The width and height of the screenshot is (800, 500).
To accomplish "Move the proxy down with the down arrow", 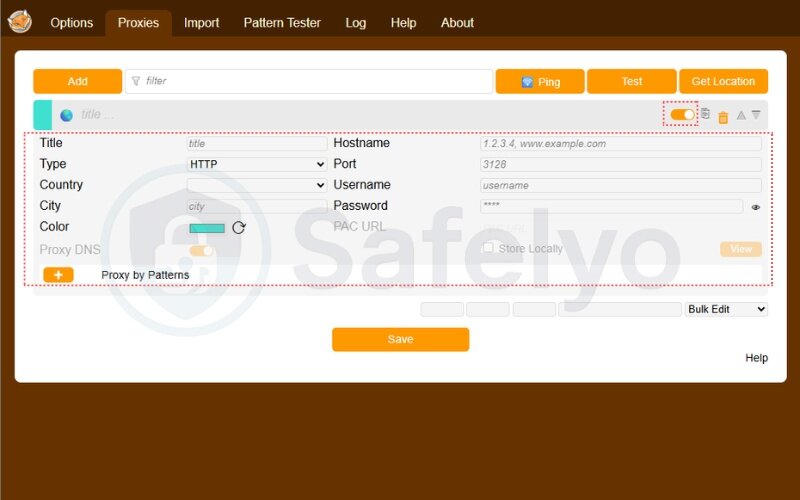I will pyautogui.click(x=756, y=115).
